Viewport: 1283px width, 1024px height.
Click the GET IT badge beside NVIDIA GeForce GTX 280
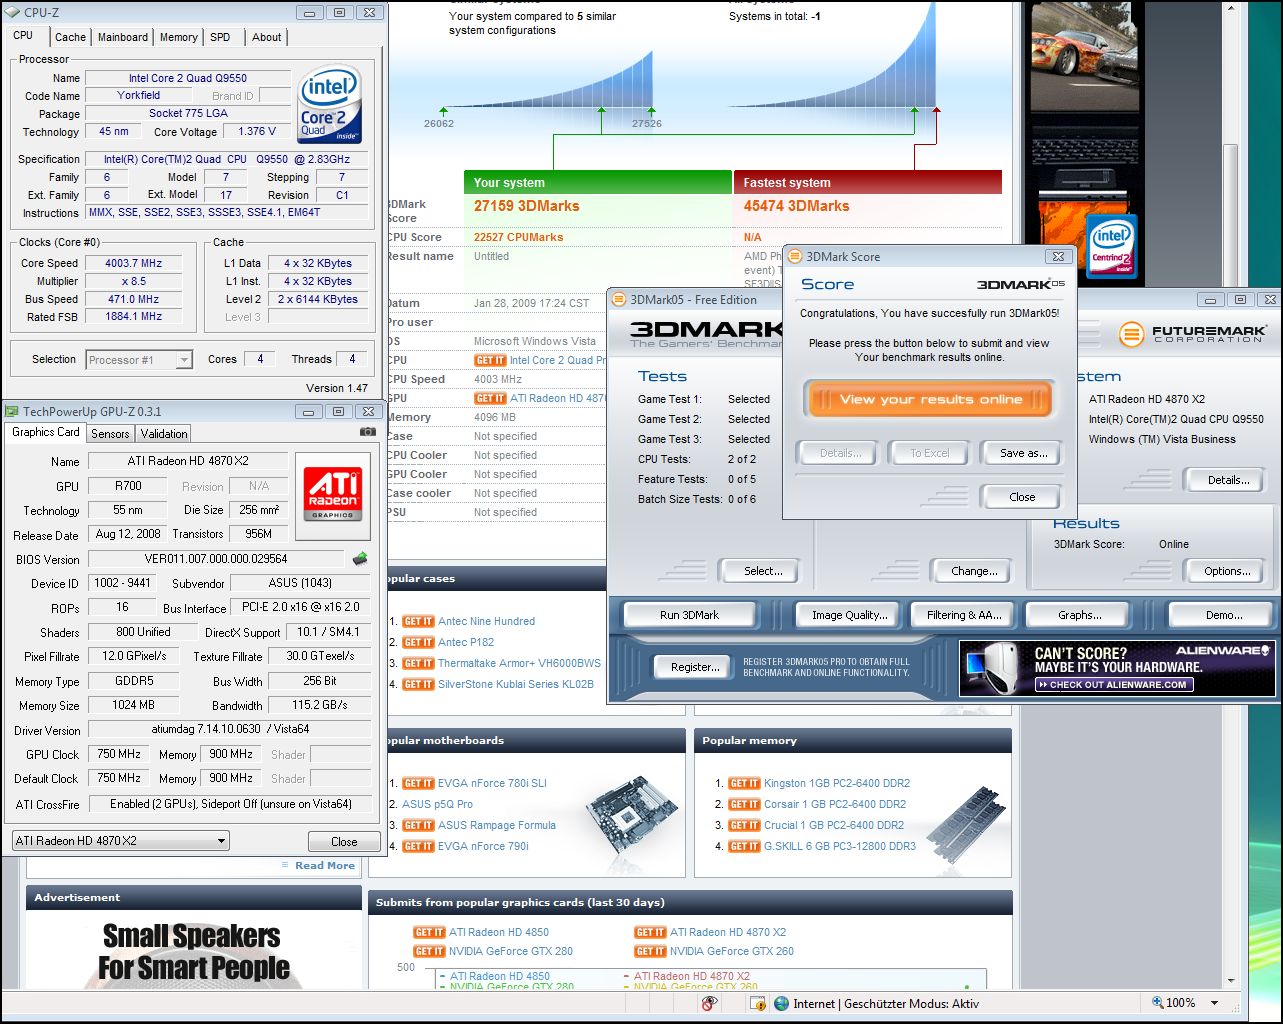[429, 952]
